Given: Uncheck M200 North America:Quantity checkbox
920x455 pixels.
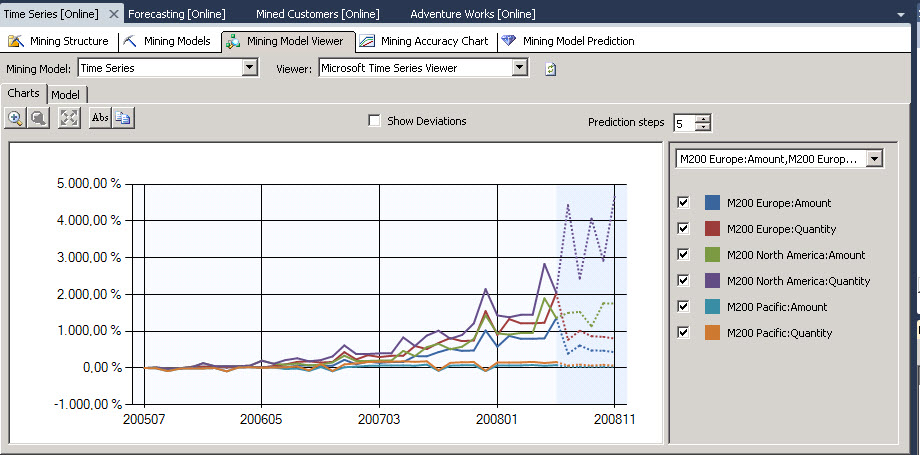Looking at the screenshot, I should [x=683, y=280].
